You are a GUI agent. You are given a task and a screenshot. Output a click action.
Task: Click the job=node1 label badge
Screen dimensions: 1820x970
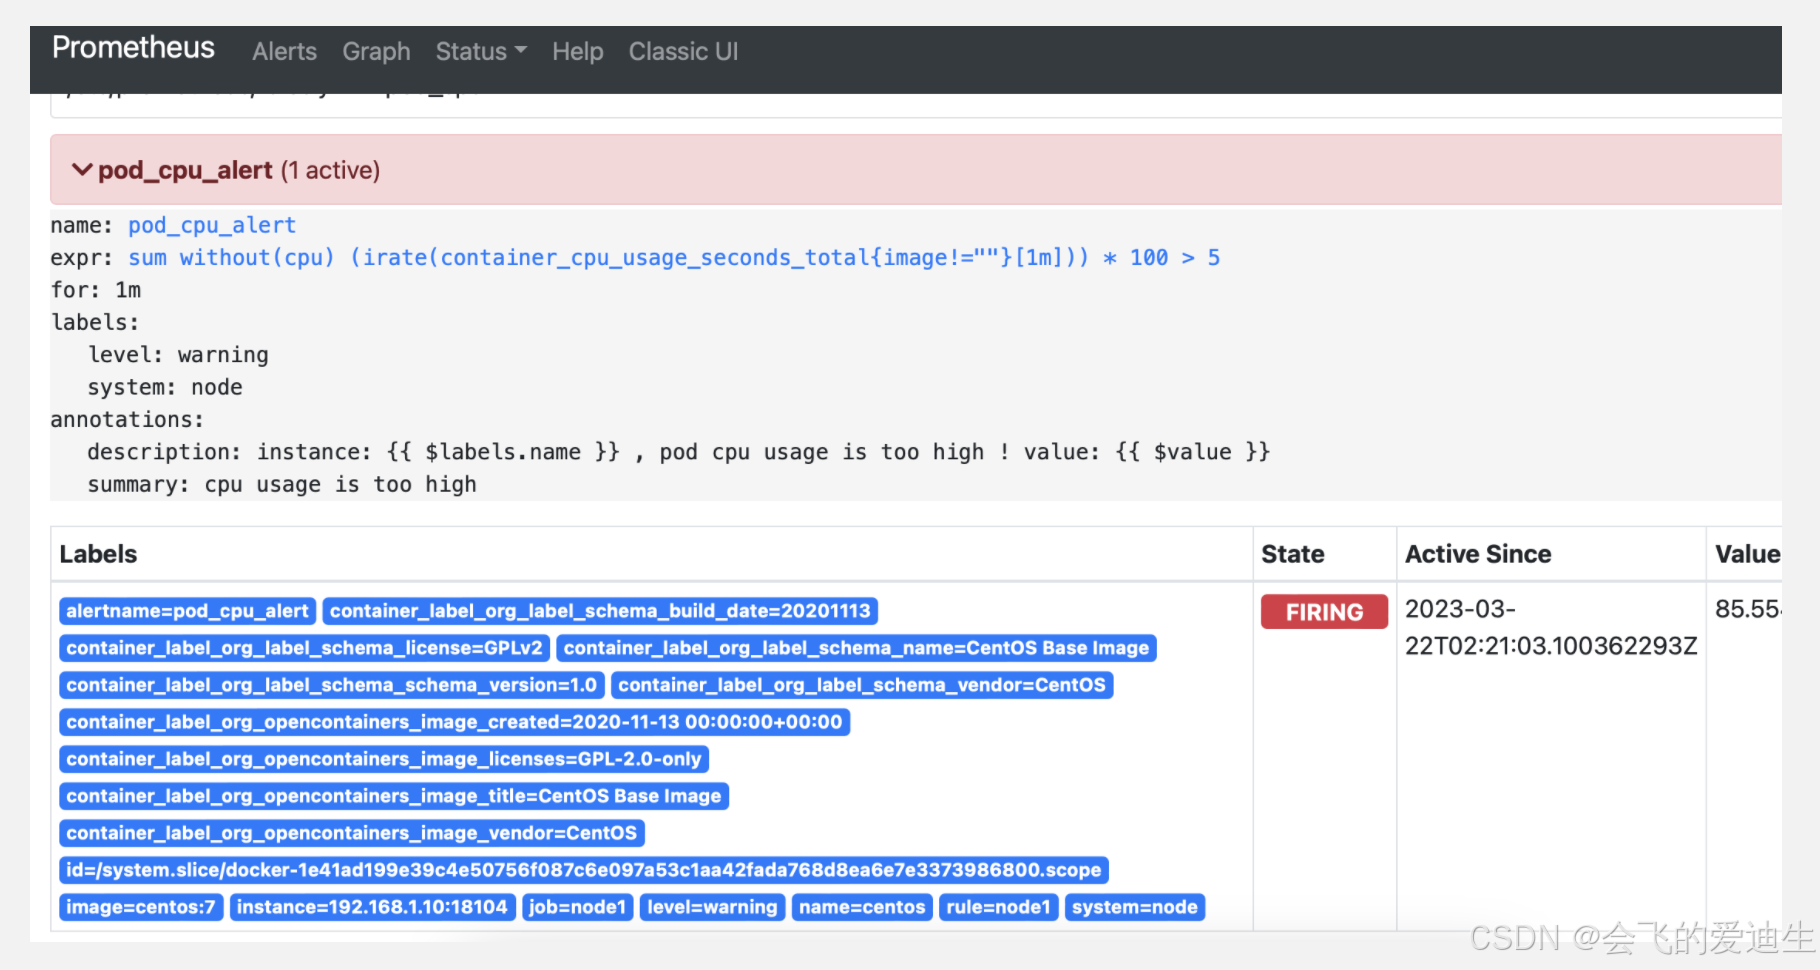577,907
